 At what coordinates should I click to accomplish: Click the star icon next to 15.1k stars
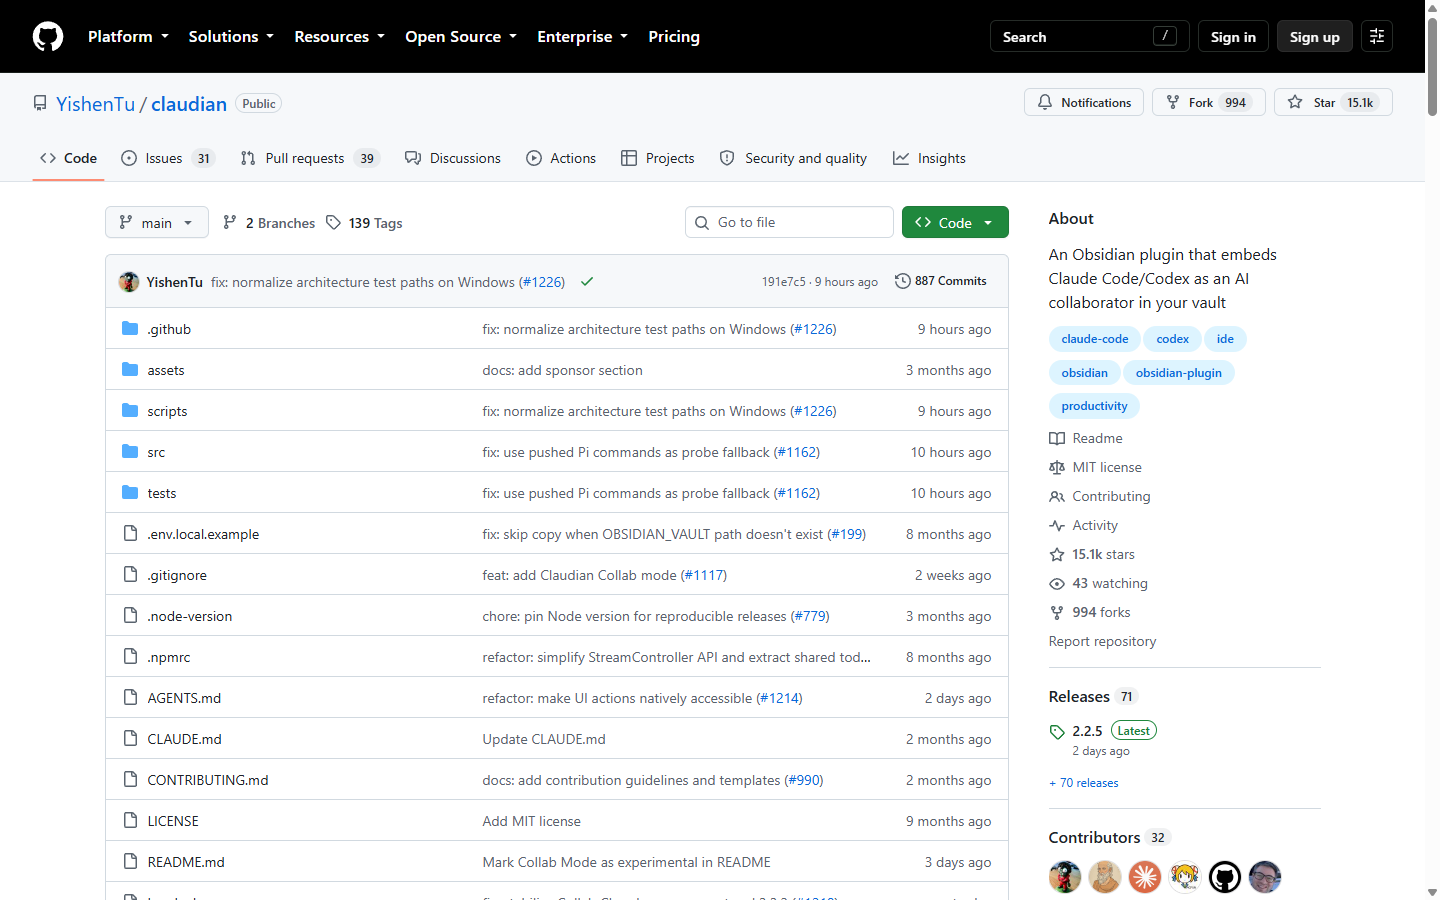pos(1057,554)
